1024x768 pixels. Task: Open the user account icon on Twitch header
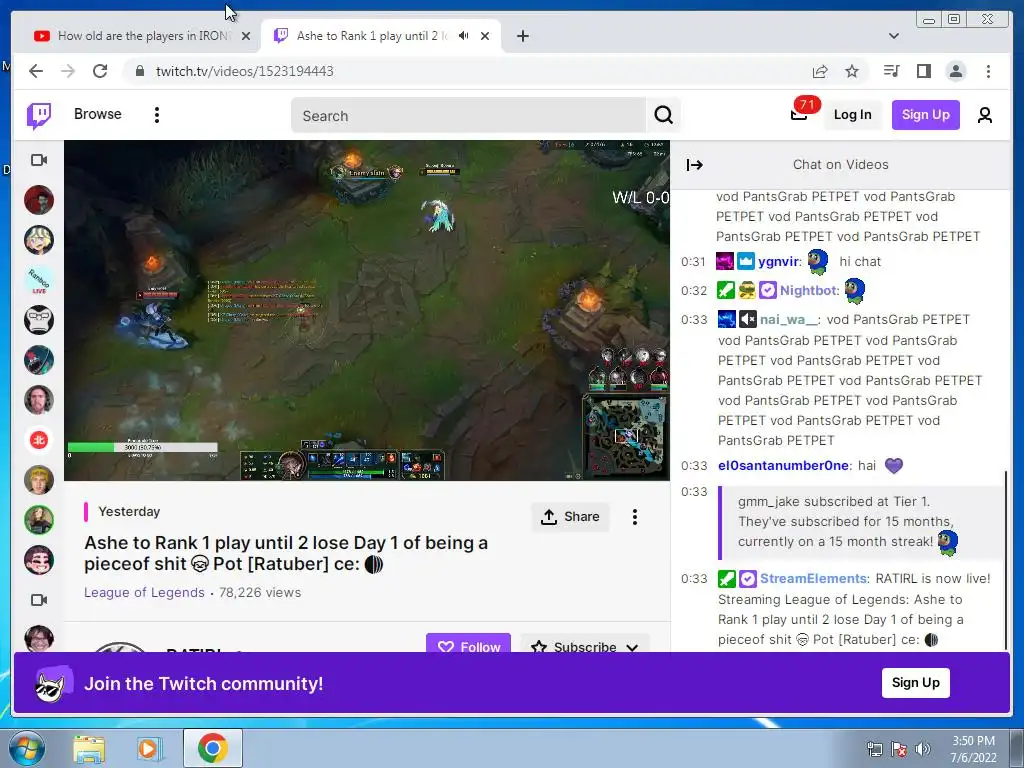985,116
